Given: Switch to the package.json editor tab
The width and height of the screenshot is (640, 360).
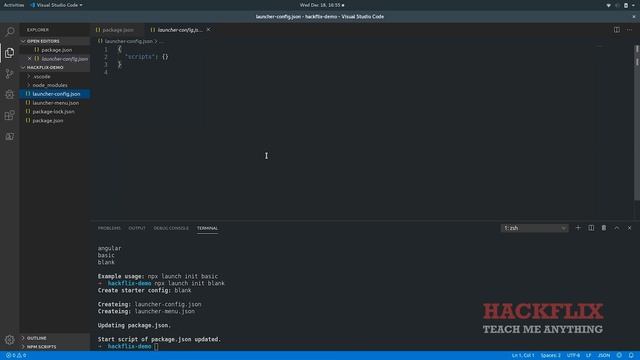Looking at the screenshot, I should tap(118, 30).
